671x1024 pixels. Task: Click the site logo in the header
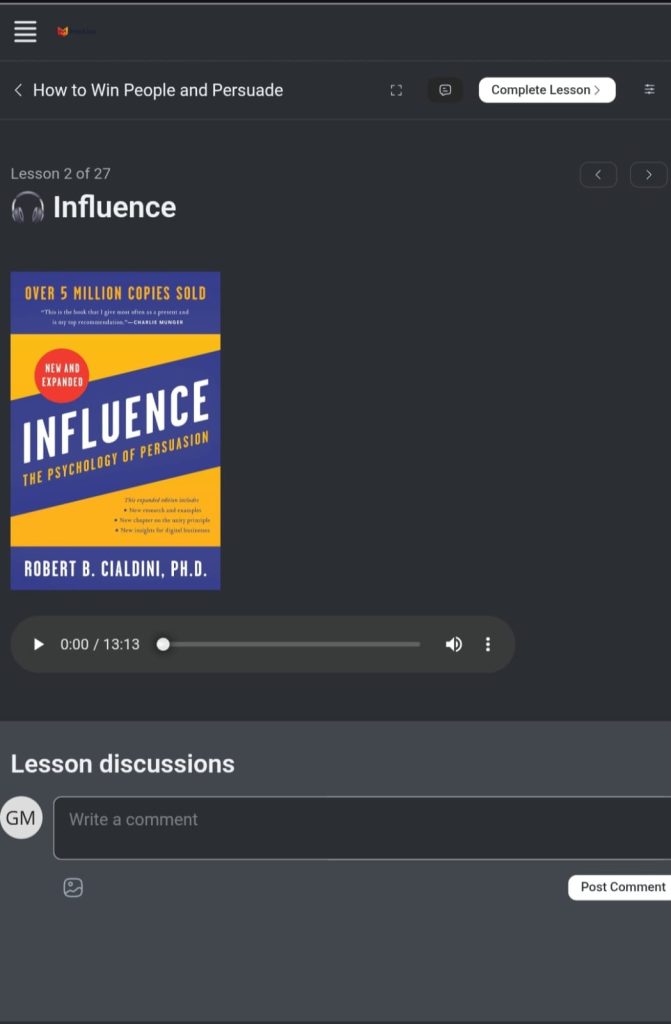[75, 32]
